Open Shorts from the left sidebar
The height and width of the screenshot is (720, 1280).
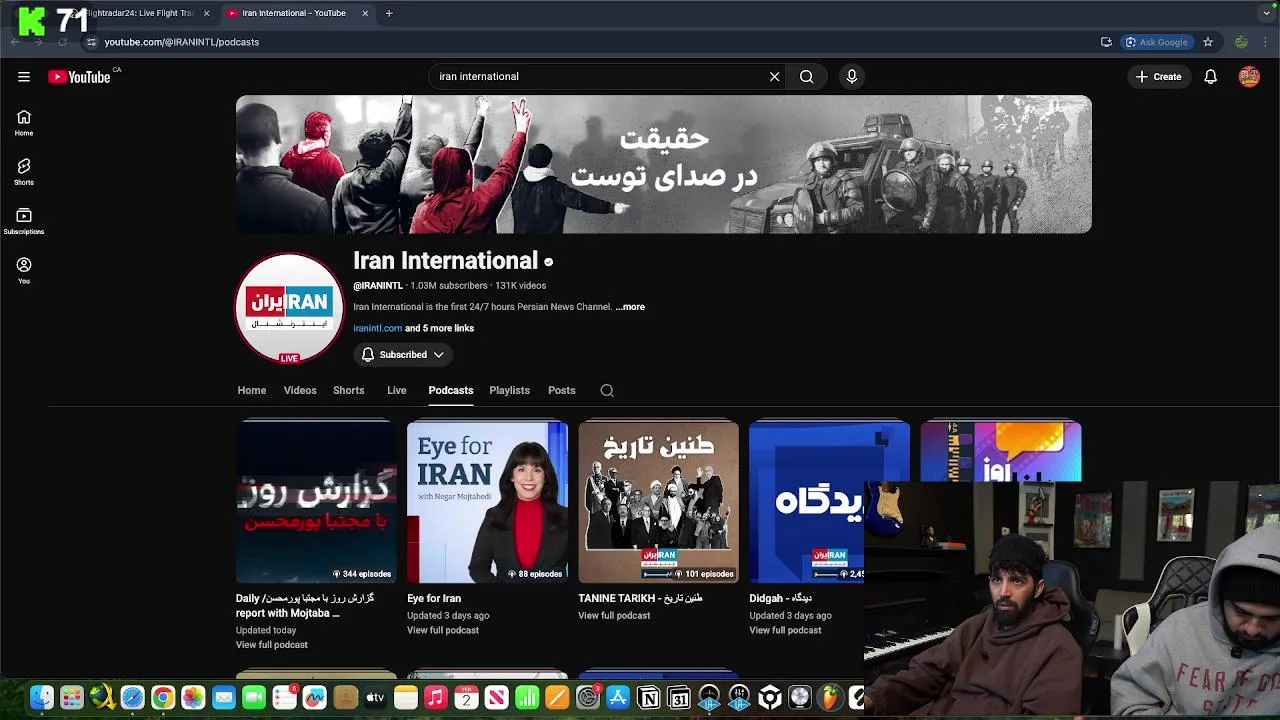pyautogui.click(x=24, y=172)
